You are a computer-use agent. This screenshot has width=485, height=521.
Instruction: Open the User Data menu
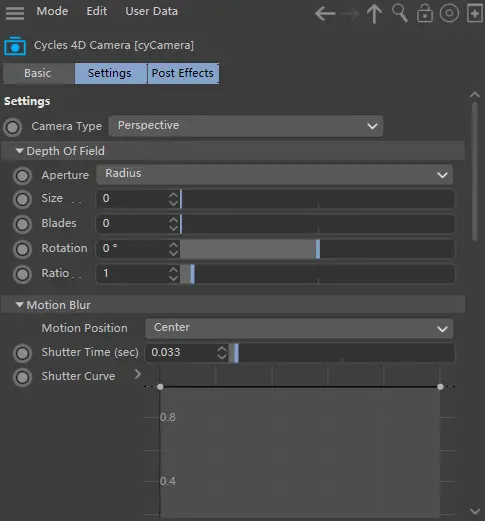[152, 11]
